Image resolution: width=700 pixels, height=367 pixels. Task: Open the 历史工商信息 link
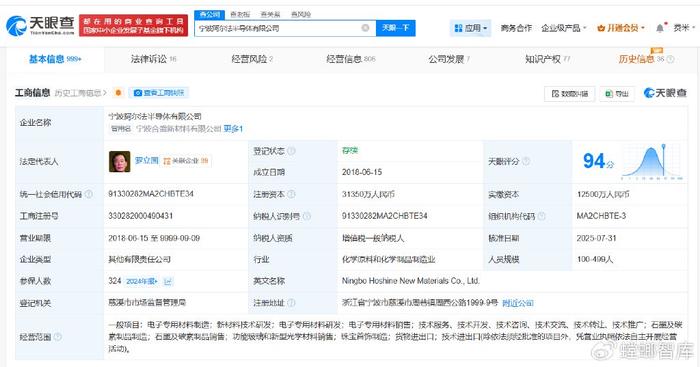(x=80, y=93)
